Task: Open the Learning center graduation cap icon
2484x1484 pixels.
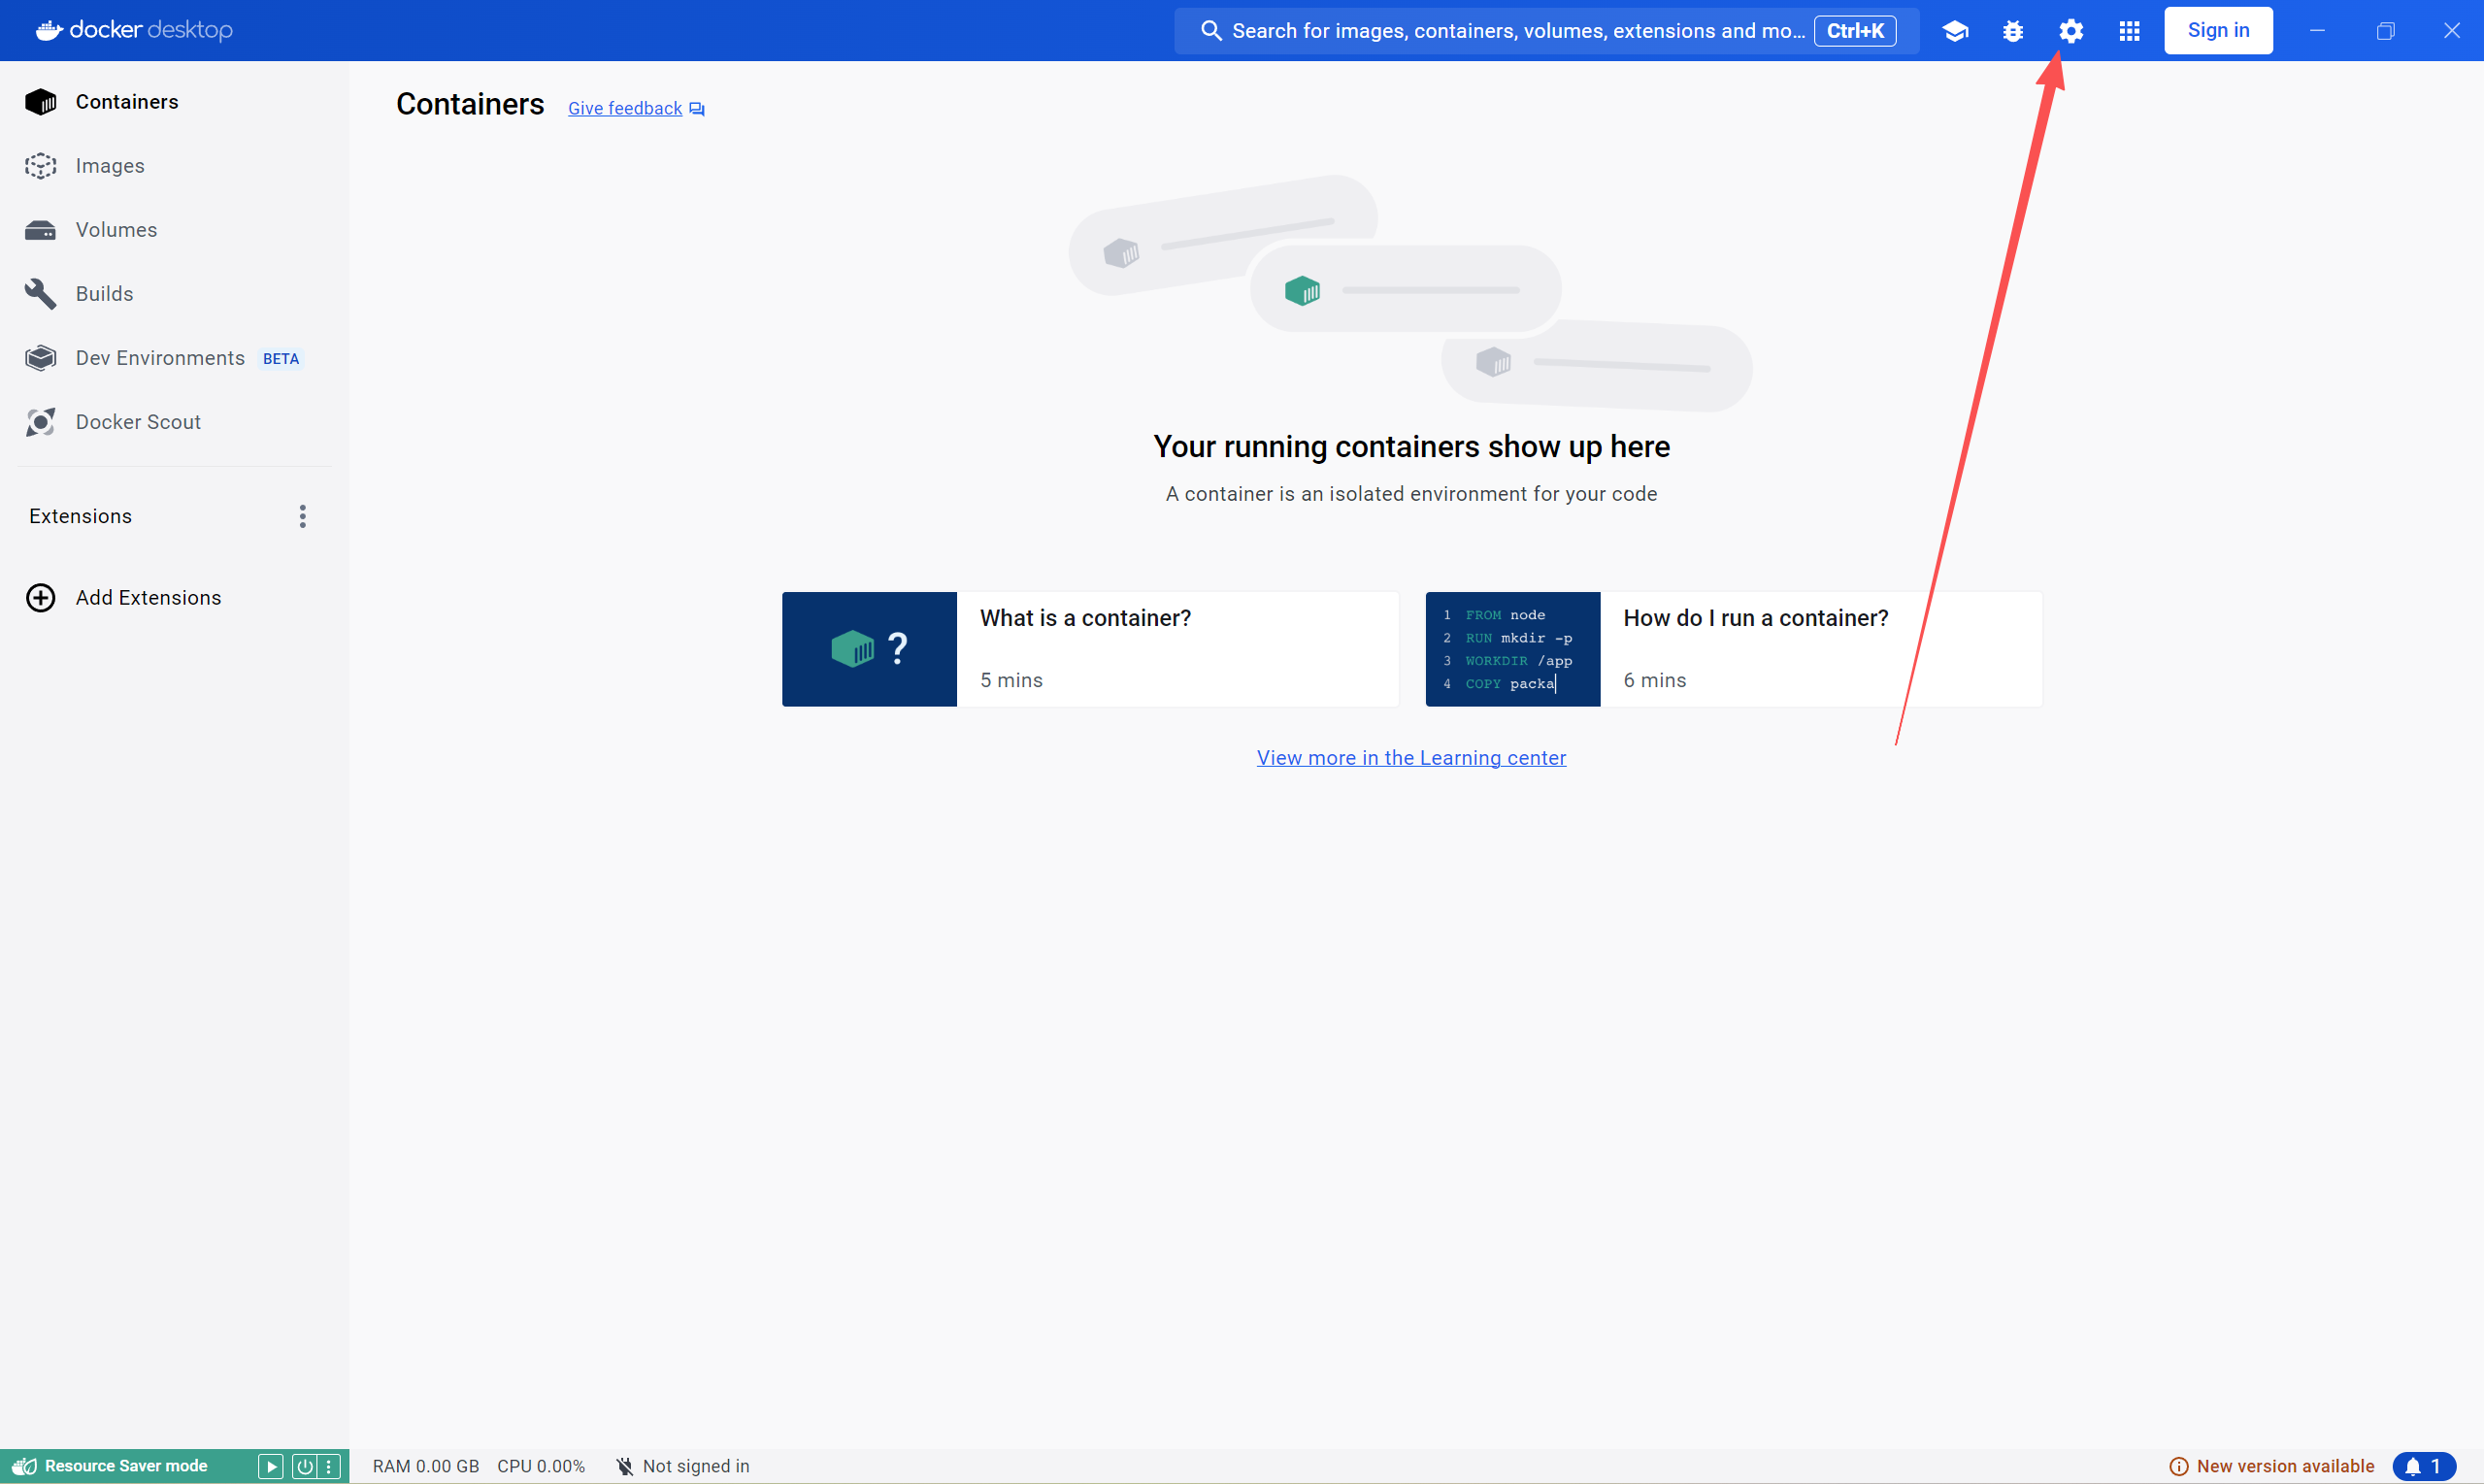Action: click(x=1954, y=31)
